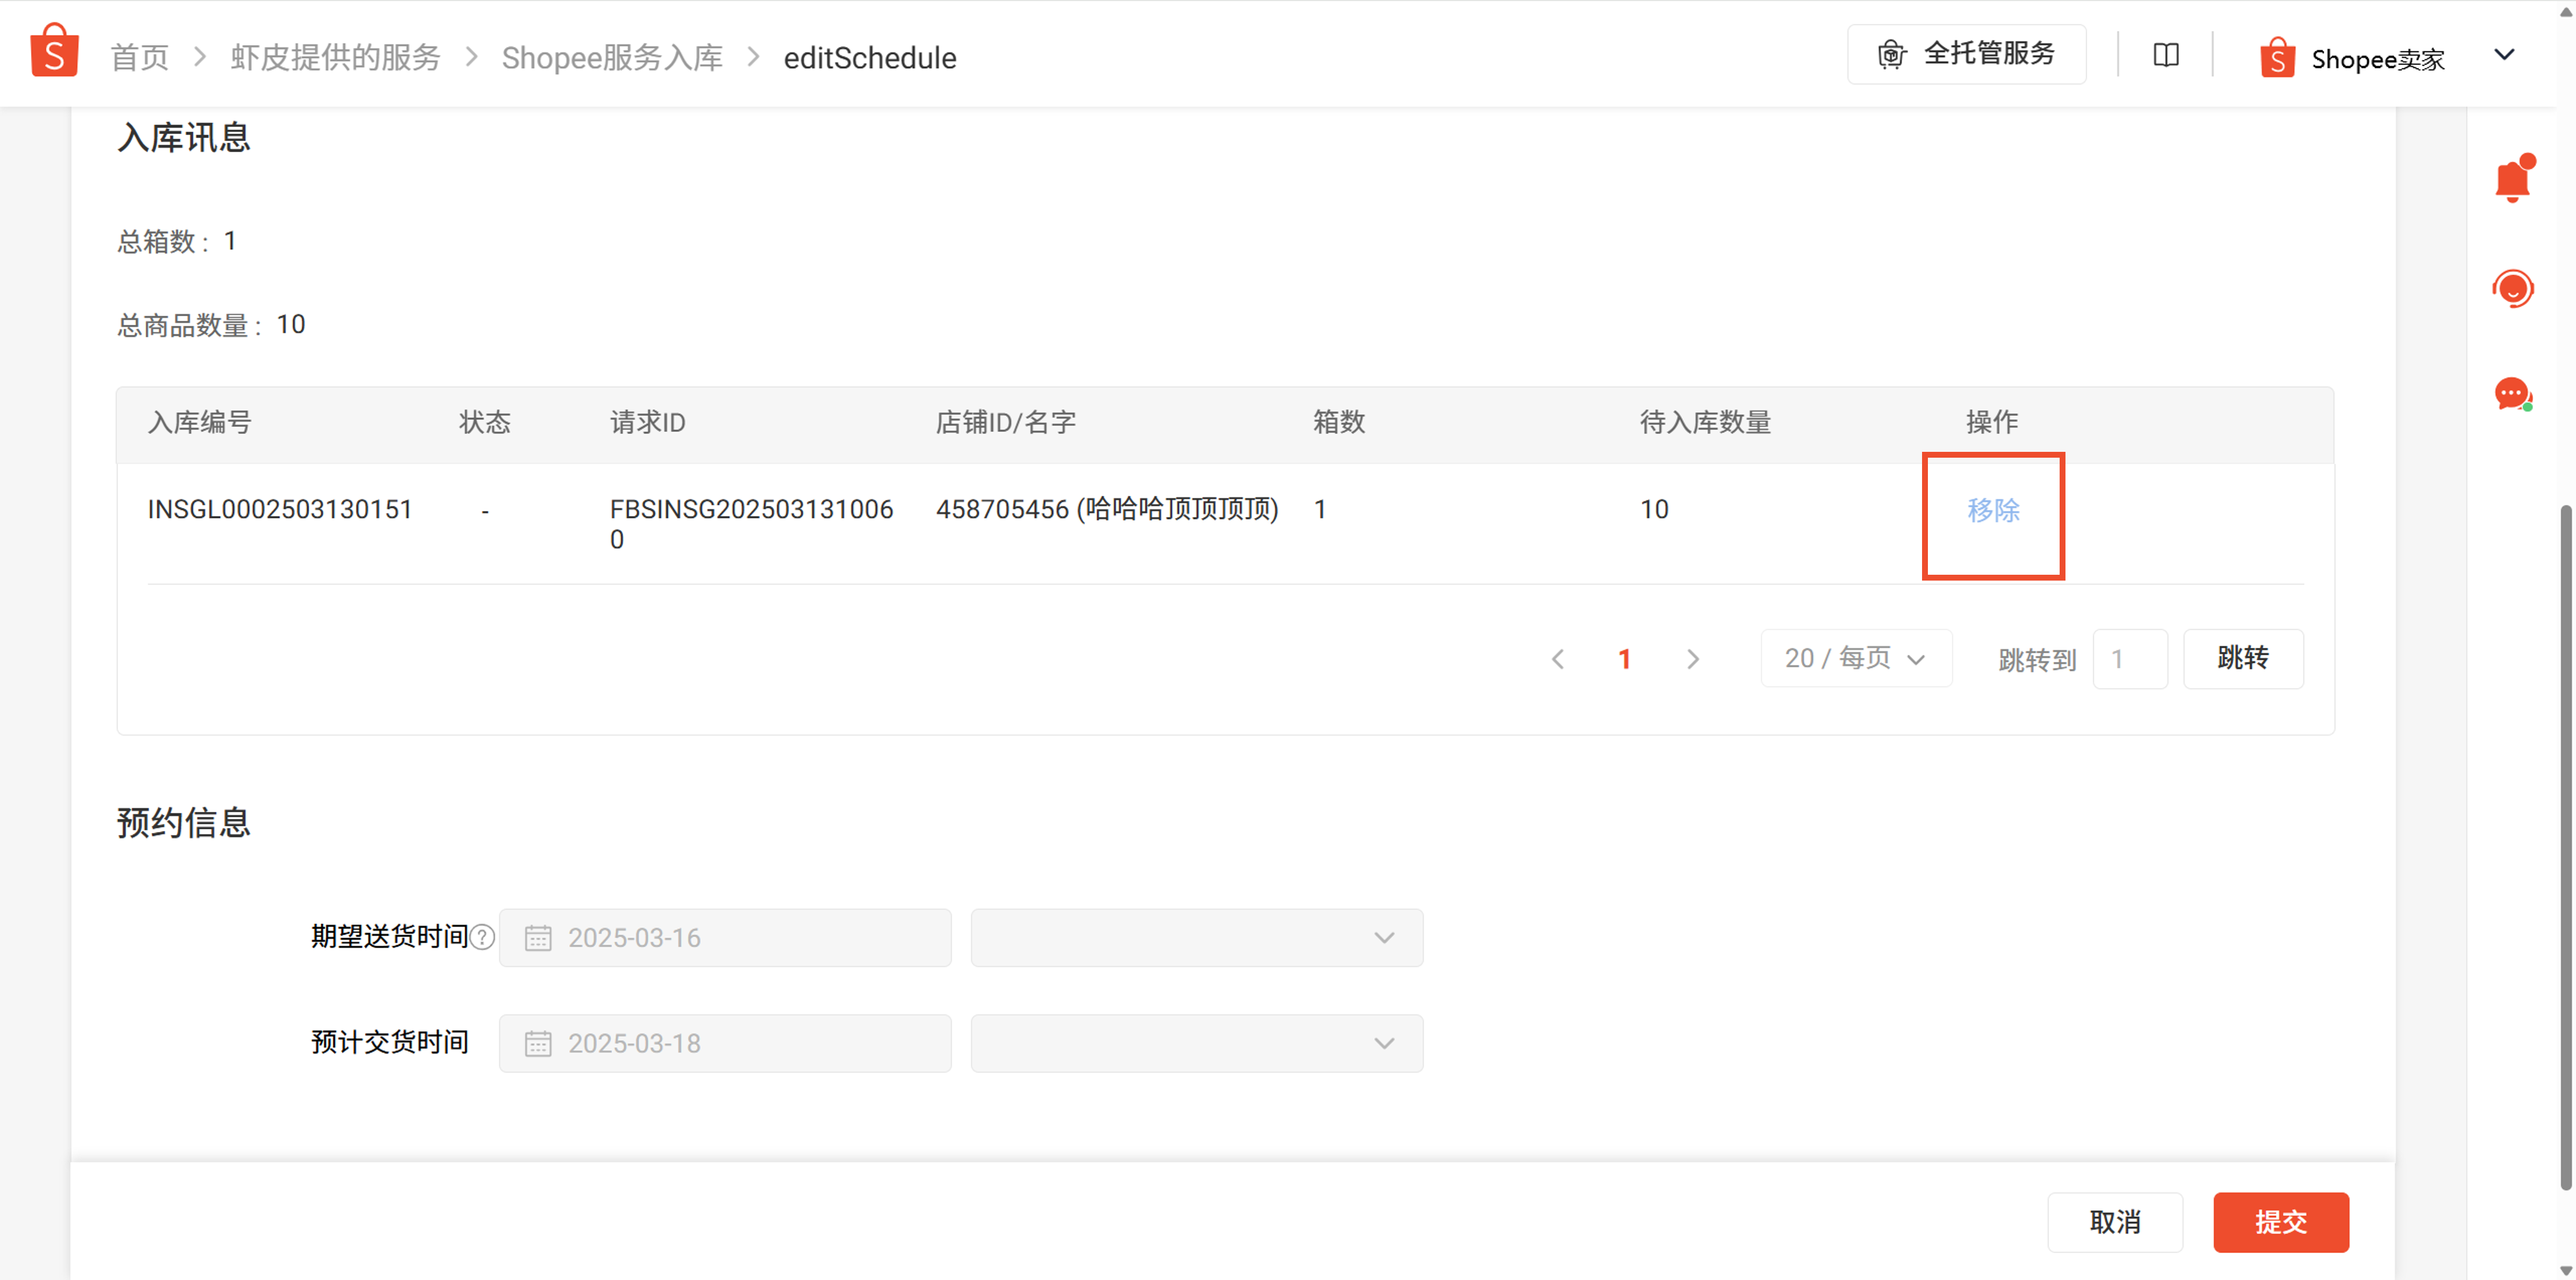Open the chat bubble icon
The height and width of the screenshot is (1280, 2576).
tap(2511, 394)
